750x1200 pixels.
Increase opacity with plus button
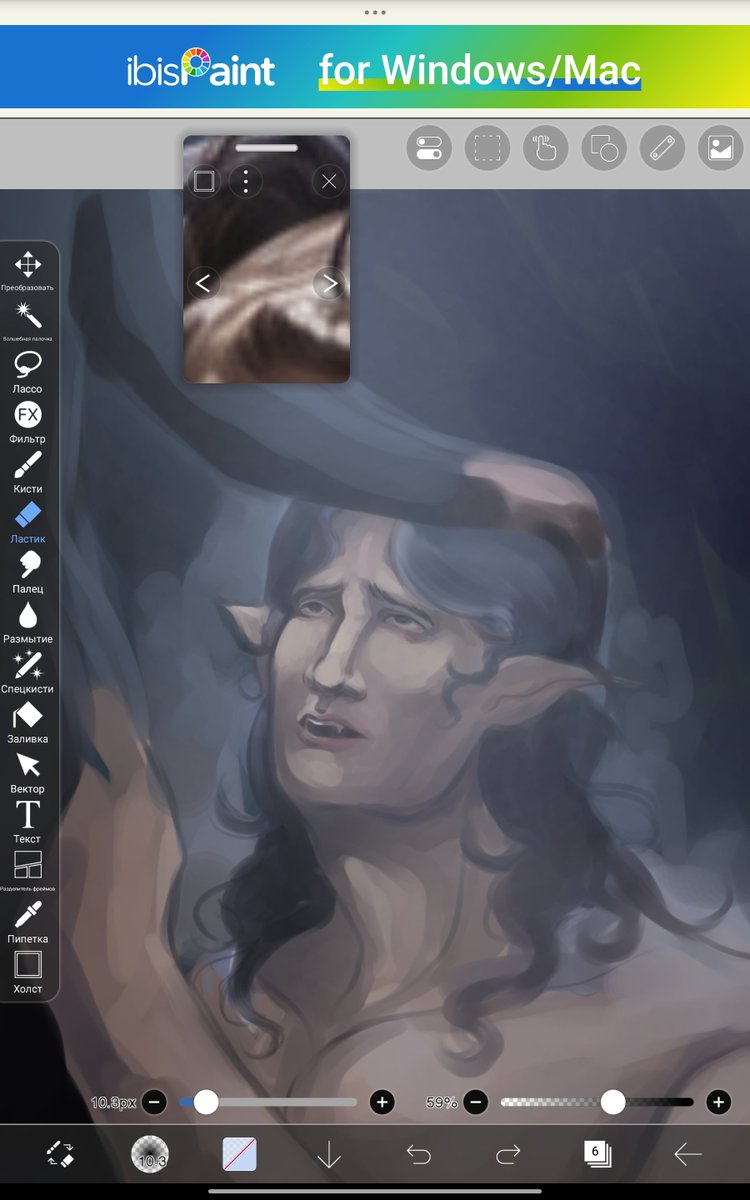click(718, 1102)
